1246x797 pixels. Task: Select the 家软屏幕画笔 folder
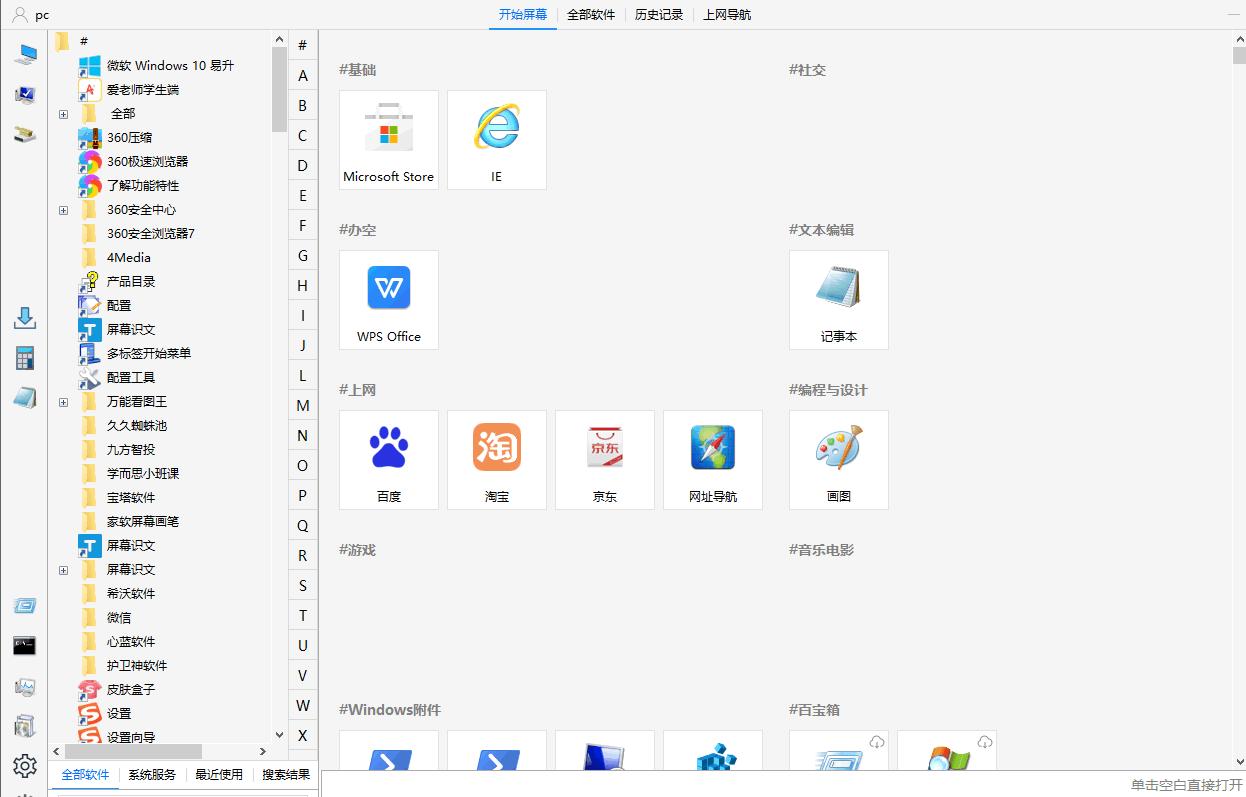[143, 521]
